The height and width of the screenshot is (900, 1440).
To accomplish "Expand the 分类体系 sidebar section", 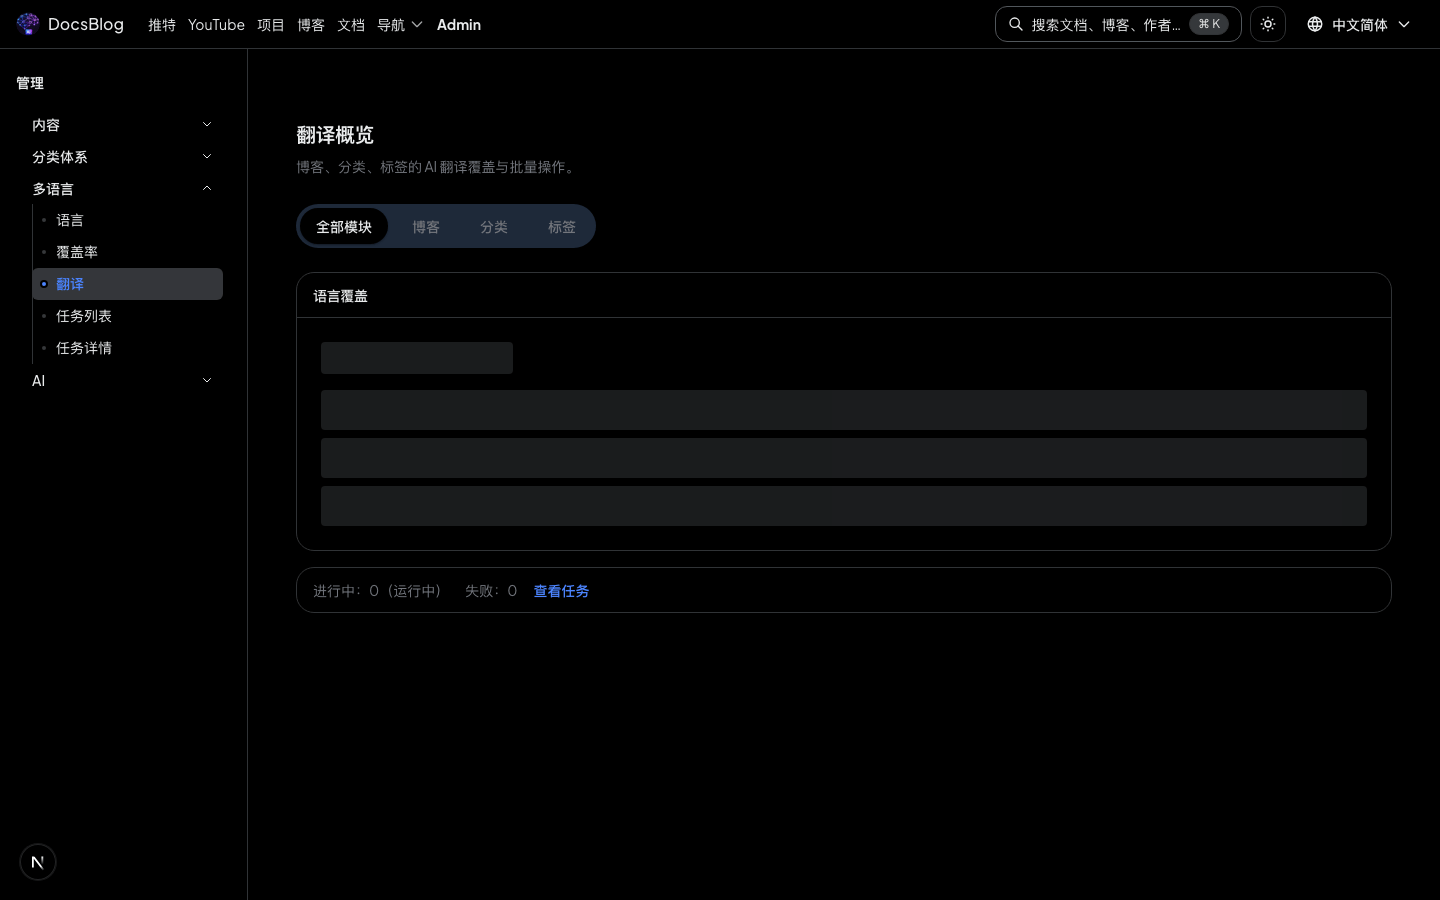I will [123, 157].
